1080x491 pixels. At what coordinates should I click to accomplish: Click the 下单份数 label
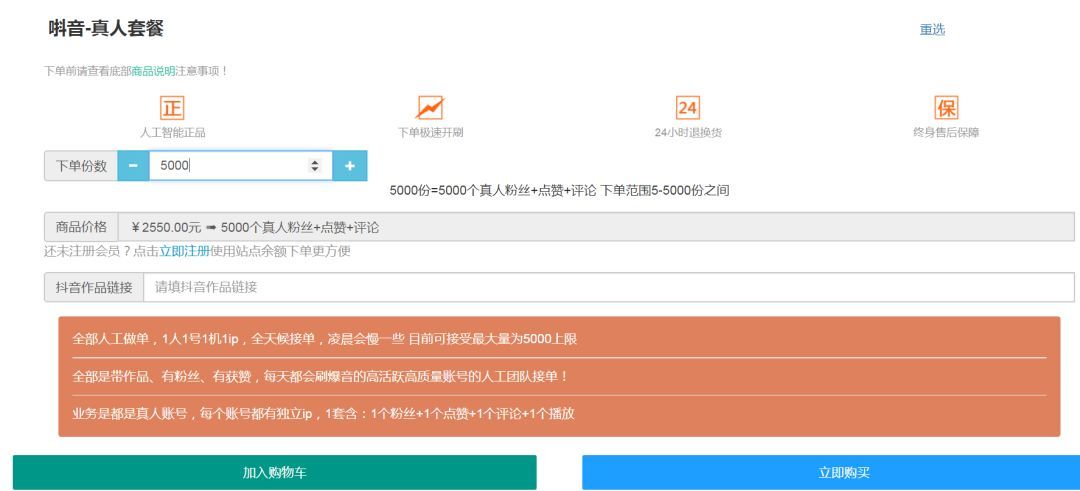(81, 166)
